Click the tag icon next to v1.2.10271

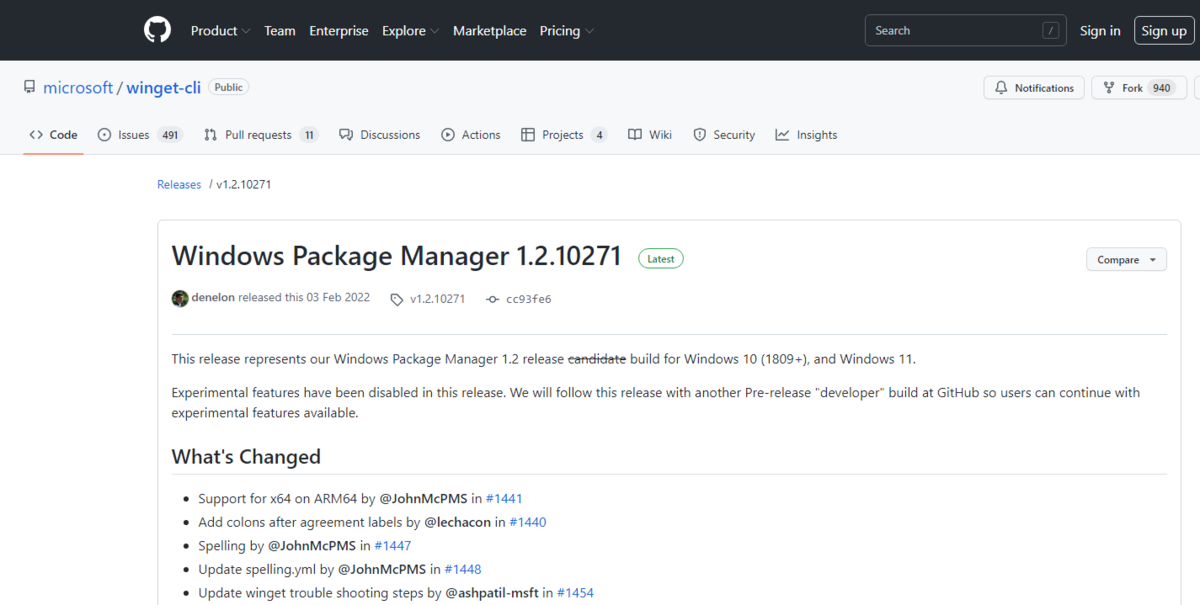click(x=397, y=299)
